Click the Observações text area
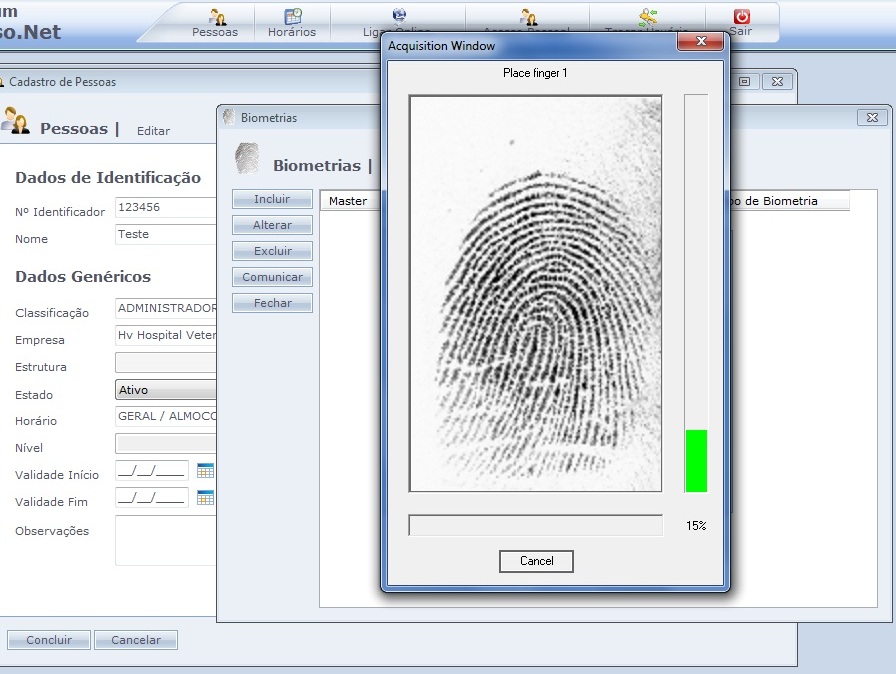Screen dimensions: 896x674 166,540
